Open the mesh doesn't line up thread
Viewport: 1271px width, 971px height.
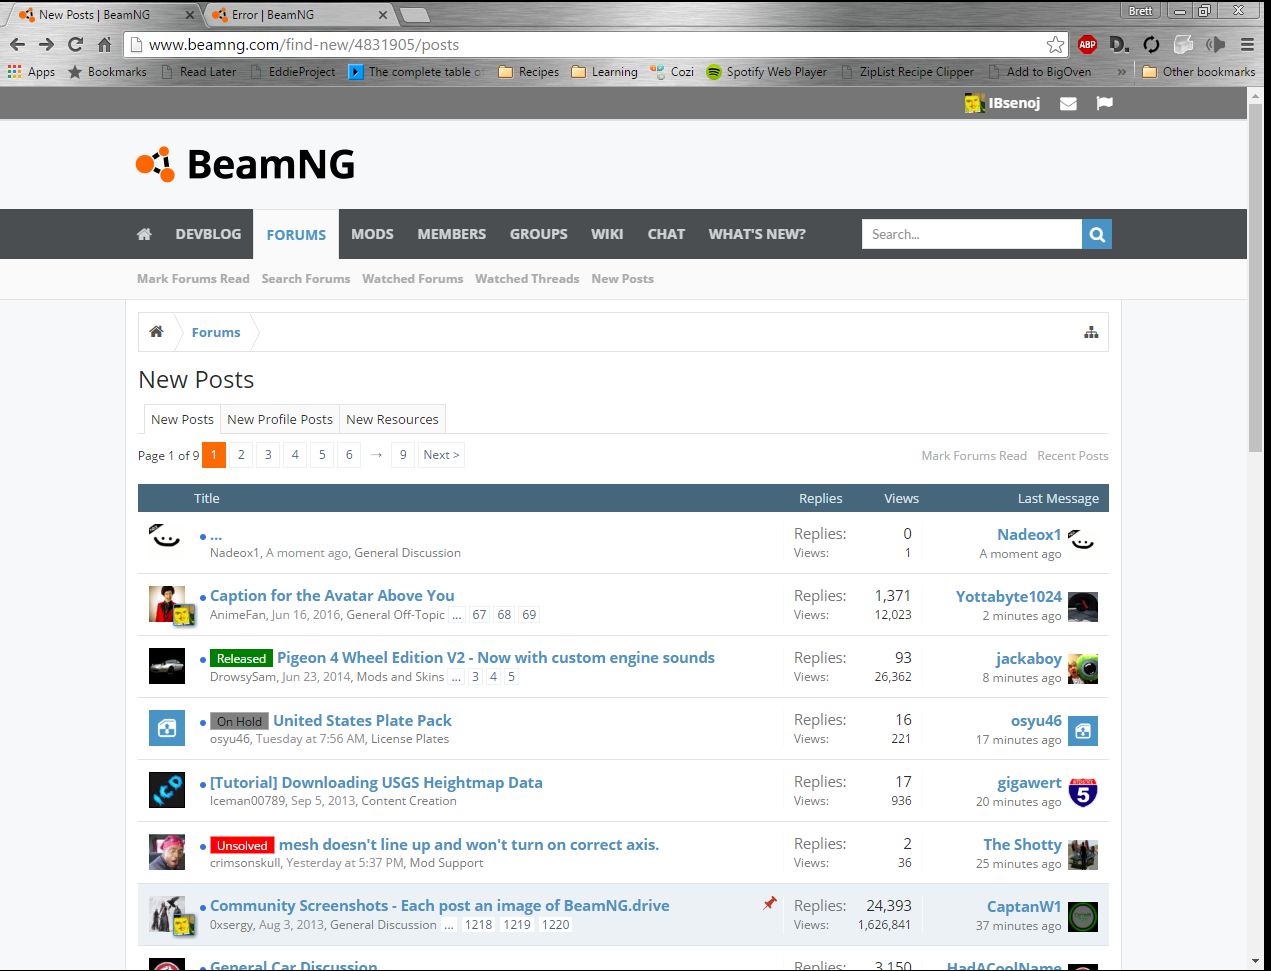[469, 844]
